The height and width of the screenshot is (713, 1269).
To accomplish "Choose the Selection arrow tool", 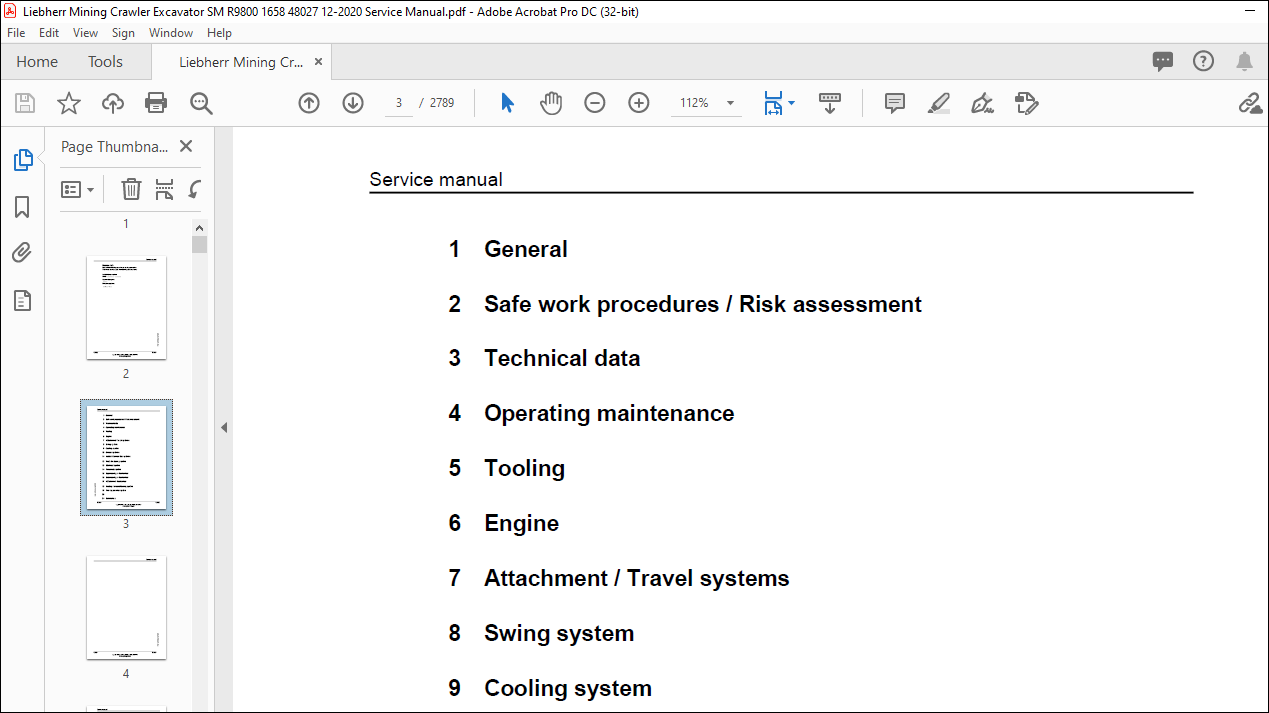I will pyautogui.click(x=507, y=103).
